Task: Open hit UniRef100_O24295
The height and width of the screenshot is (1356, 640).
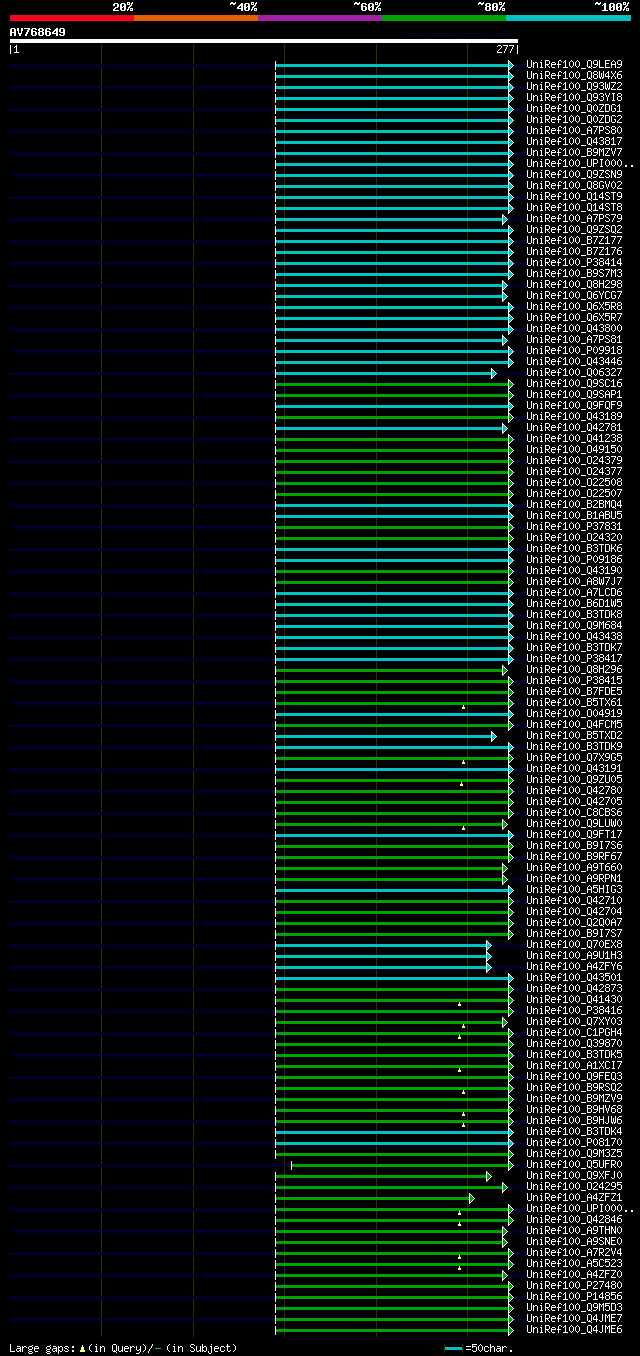Action: (574, 1187)
